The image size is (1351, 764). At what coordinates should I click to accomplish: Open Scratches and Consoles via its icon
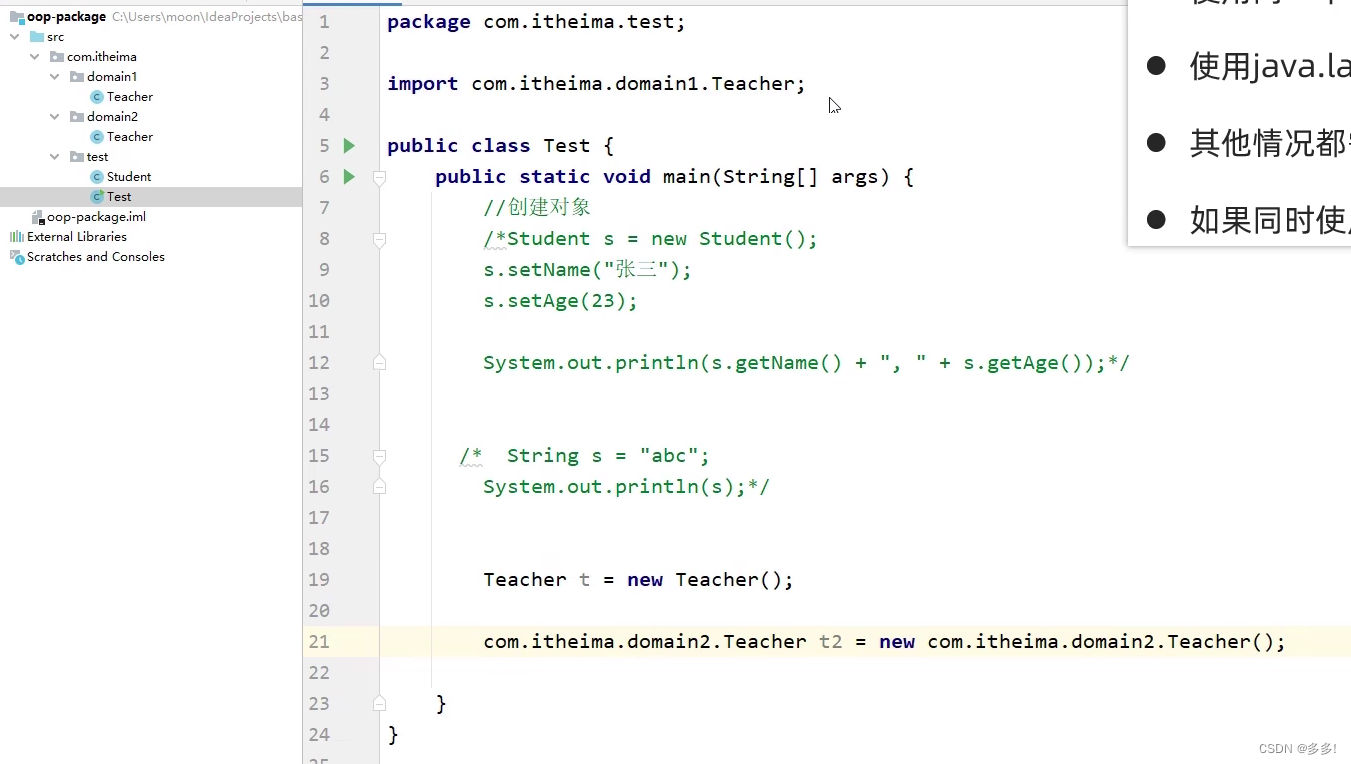18,256
